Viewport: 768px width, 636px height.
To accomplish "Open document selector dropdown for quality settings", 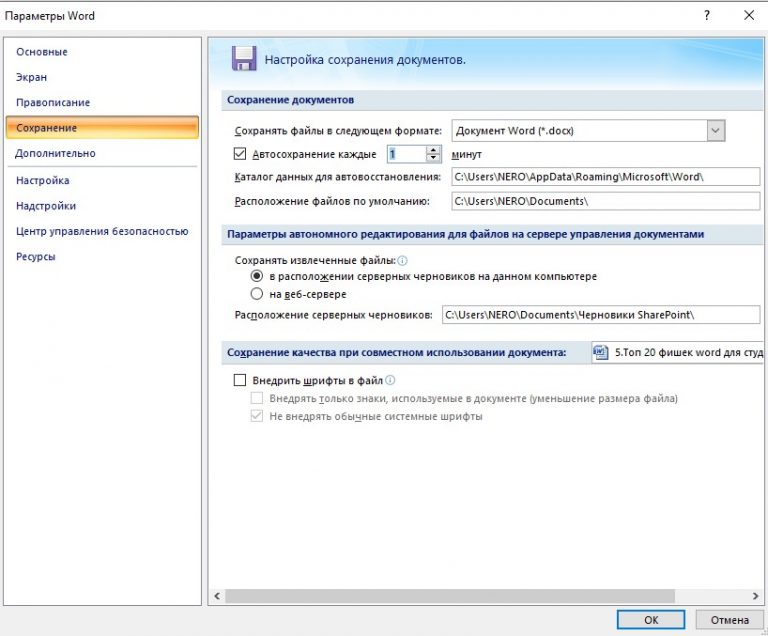I will [x=680, y=352].
